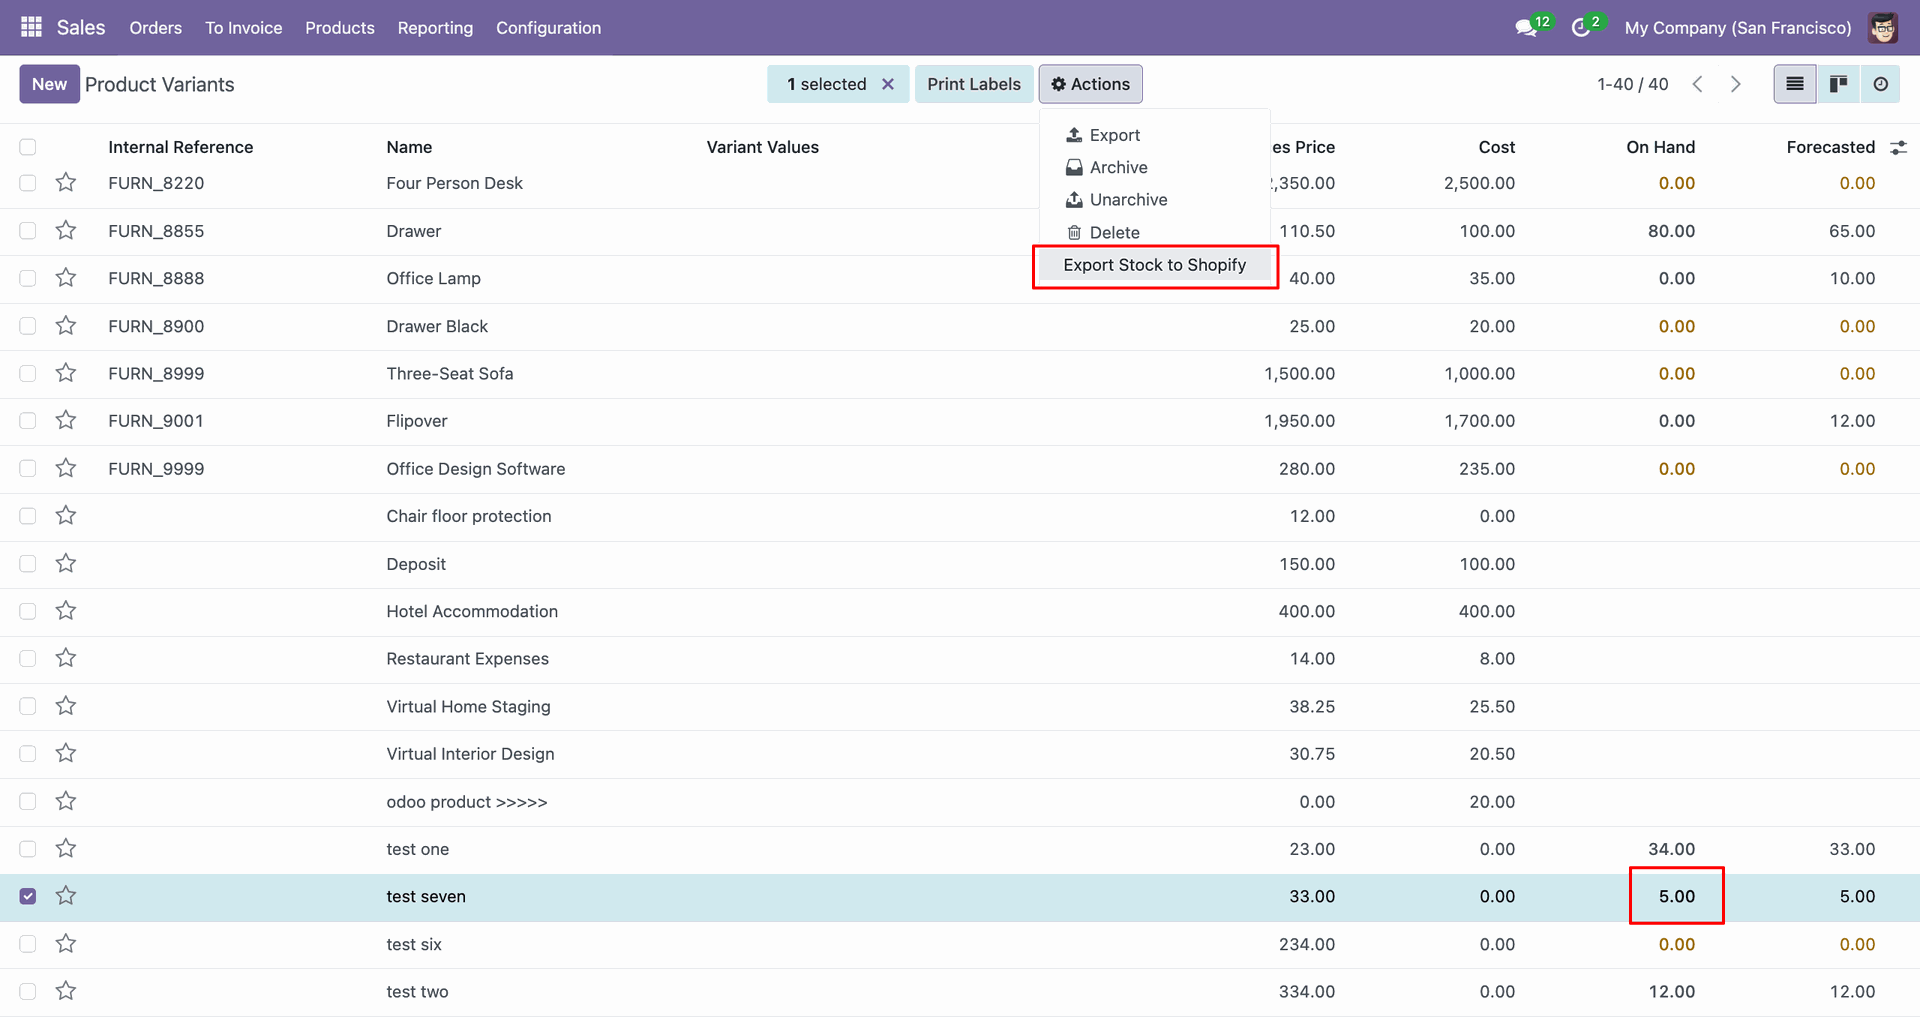1920x1017 pixels.
Task: Go to the next page arrow
Action: [1736, 84]
